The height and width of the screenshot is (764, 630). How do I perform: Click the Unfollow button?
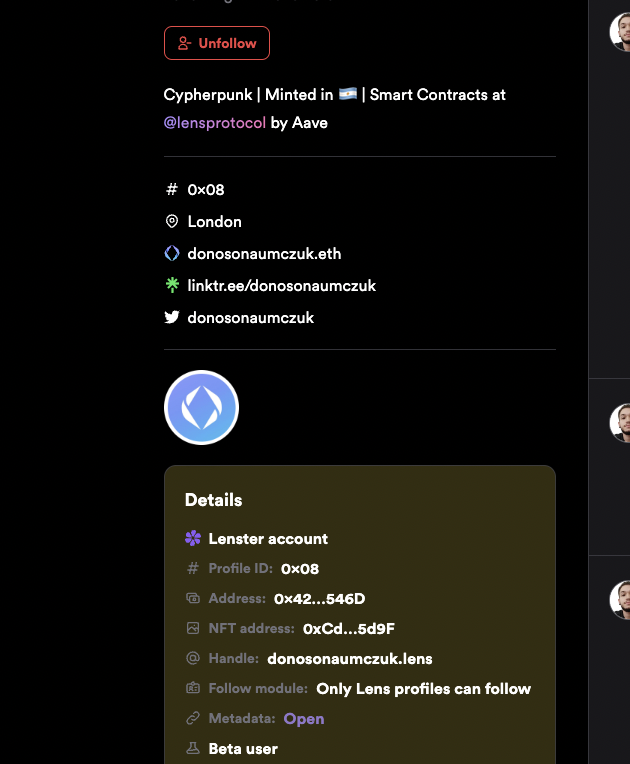coord(217,43)
